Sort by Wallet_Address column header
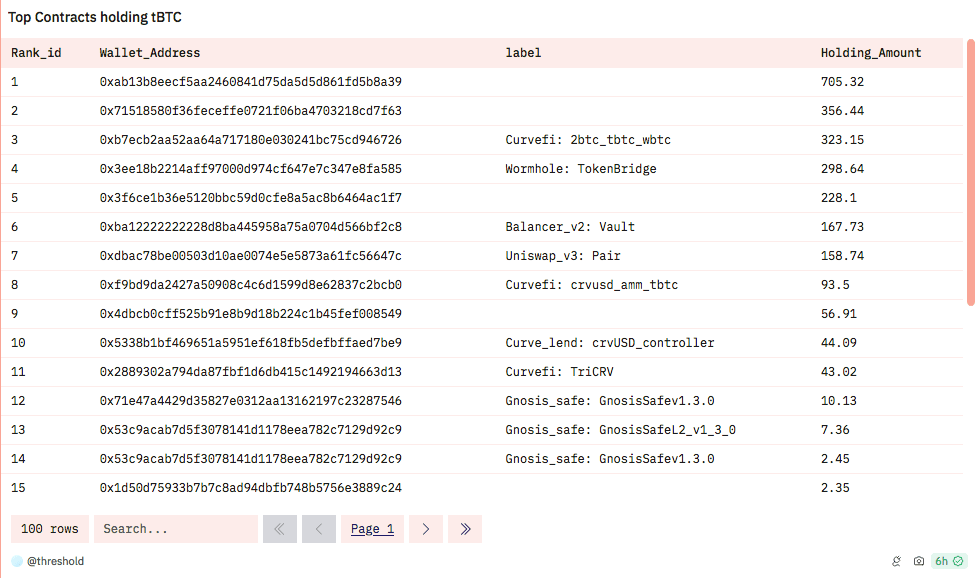 pyautogui.click(x=149, y=53)
